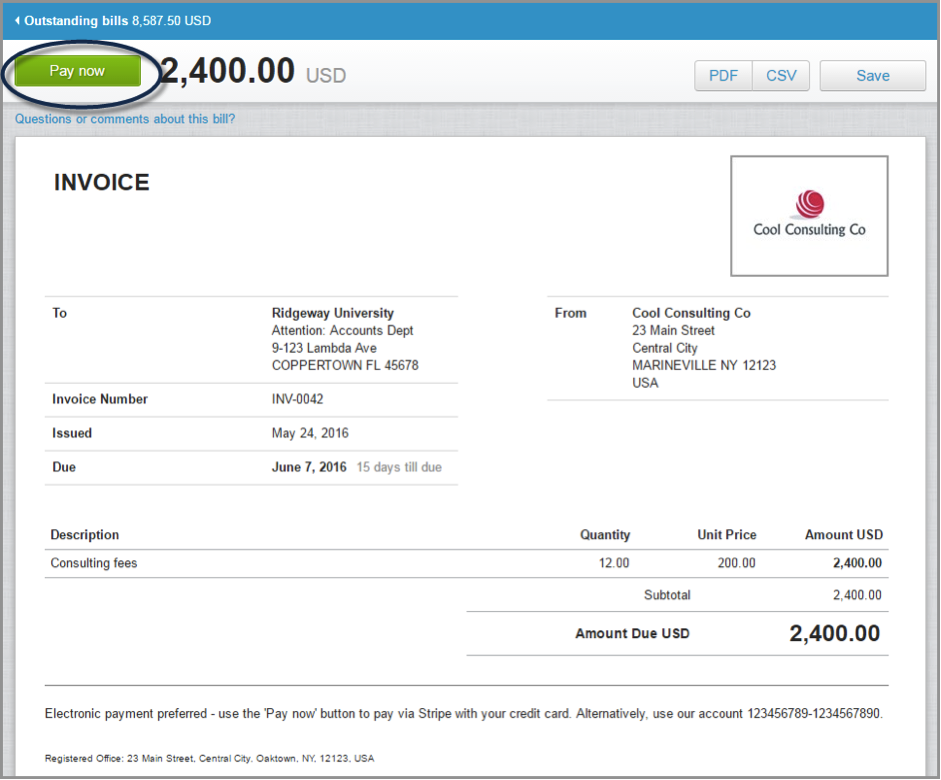
Task: Click the Registered Office footer line
Action: click(x=209, y=758)
